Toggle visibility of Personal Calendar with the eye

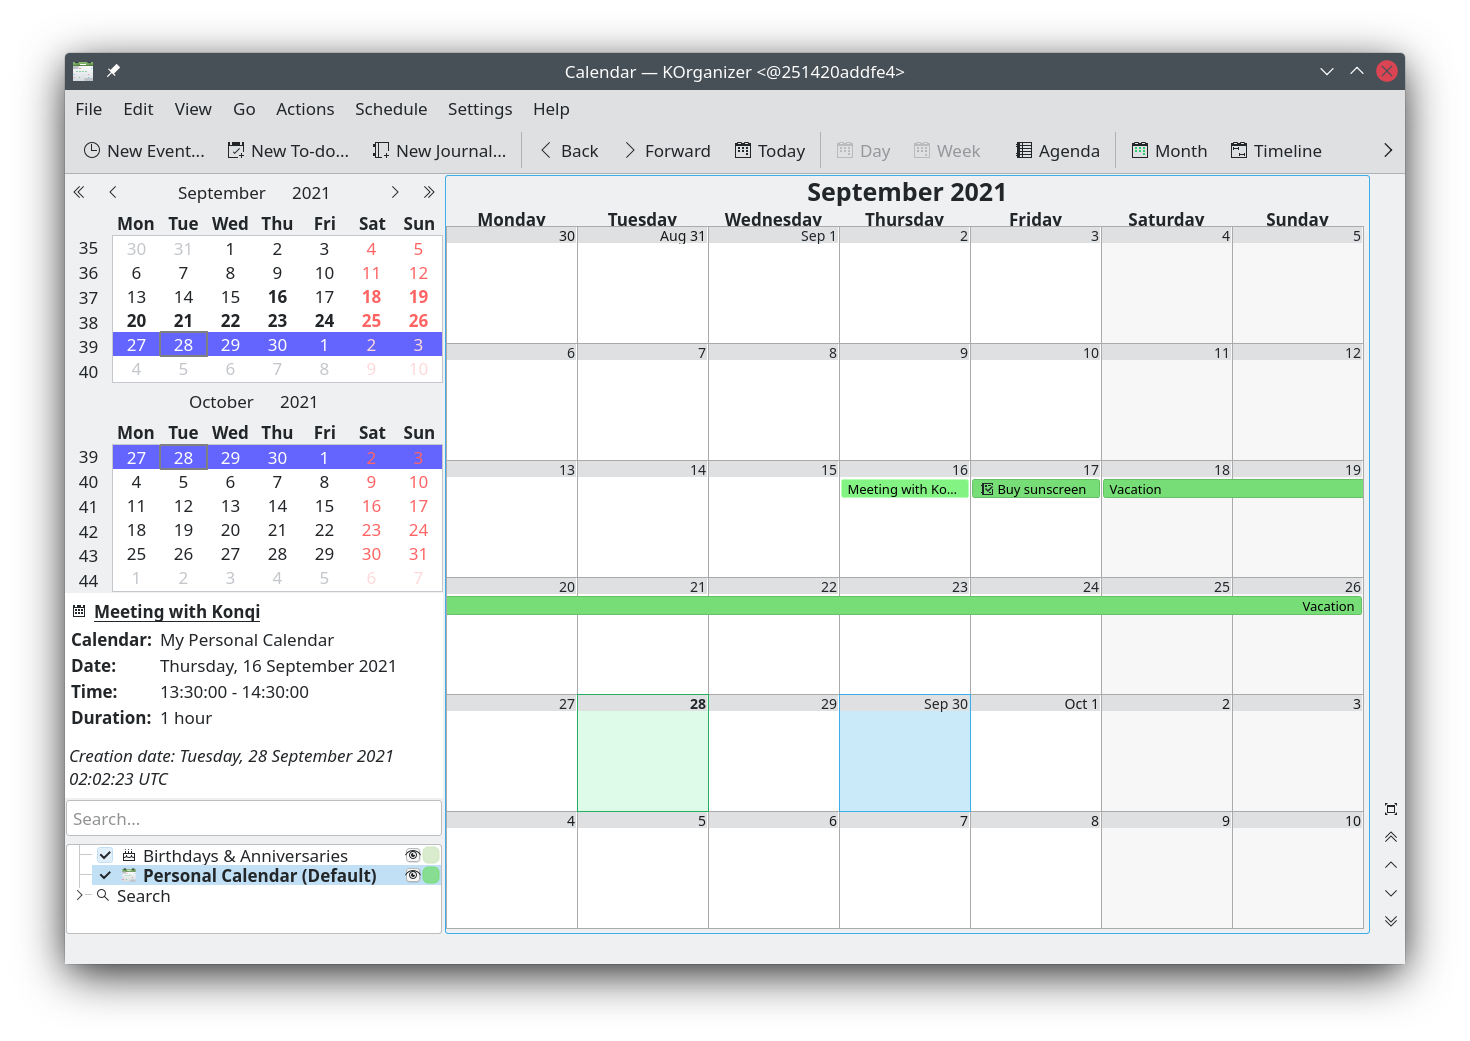click(413, 875)
